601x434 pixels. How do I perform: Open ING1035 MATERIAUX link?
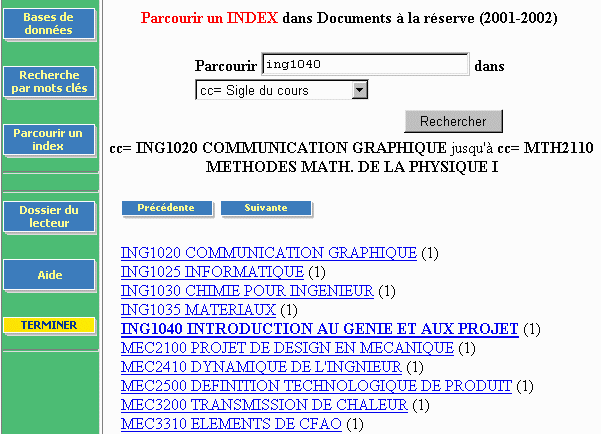click(x=198, y=310)
